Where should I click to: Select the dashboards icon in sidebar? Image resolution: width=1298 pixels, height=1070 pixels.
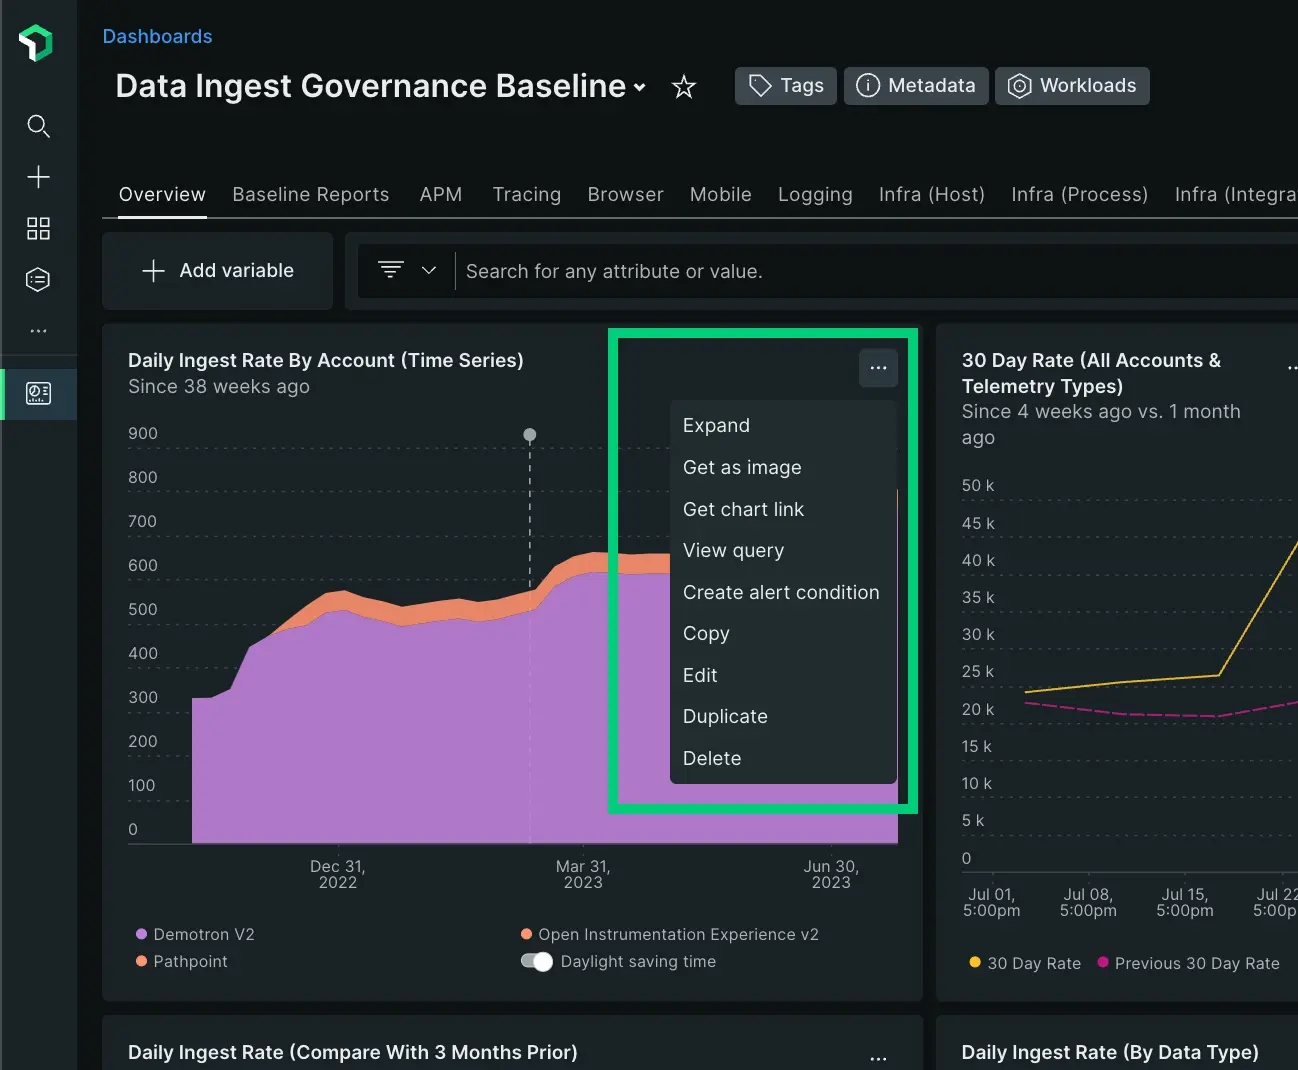point(38,393)
